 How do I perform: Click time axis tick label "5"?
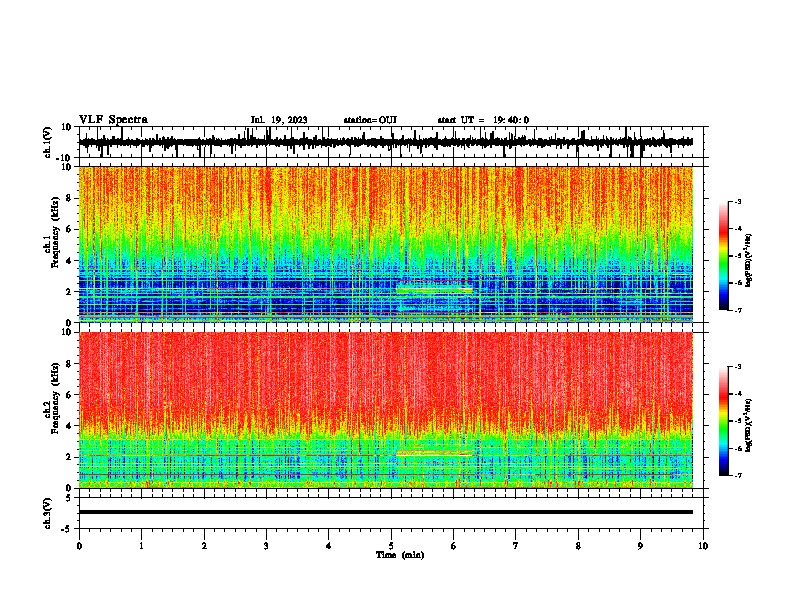tap(391, 546)
